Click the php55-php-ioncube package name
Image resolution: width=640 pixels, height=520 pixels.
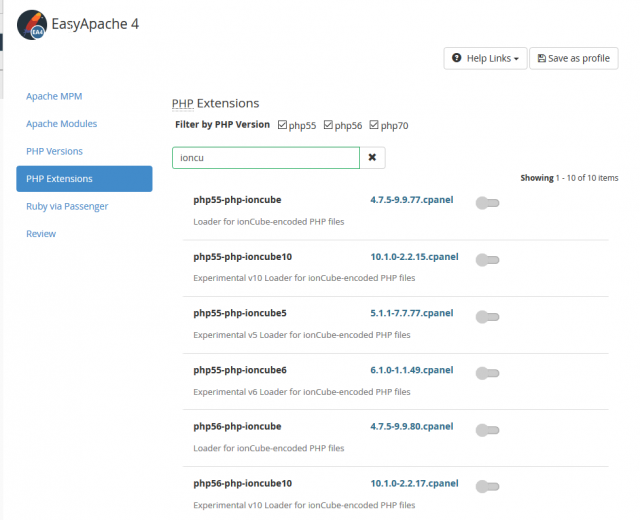tap(237, 200)
